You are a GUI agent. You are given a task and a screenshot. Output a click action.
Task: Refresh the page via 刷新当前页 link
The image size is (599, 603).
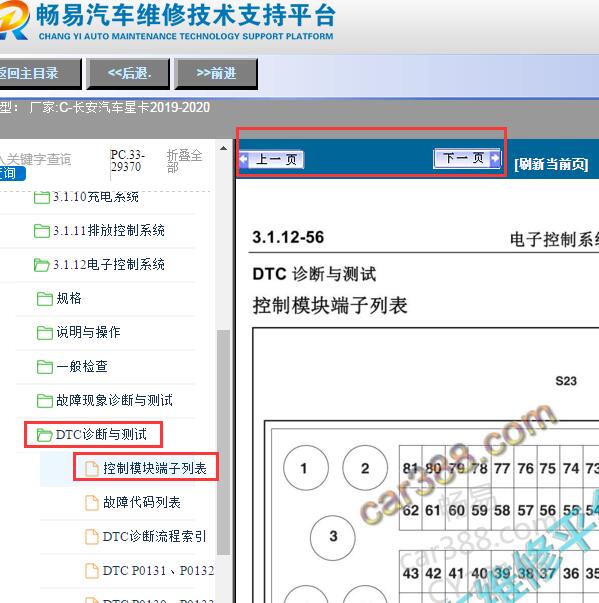[x=551, y=164]
